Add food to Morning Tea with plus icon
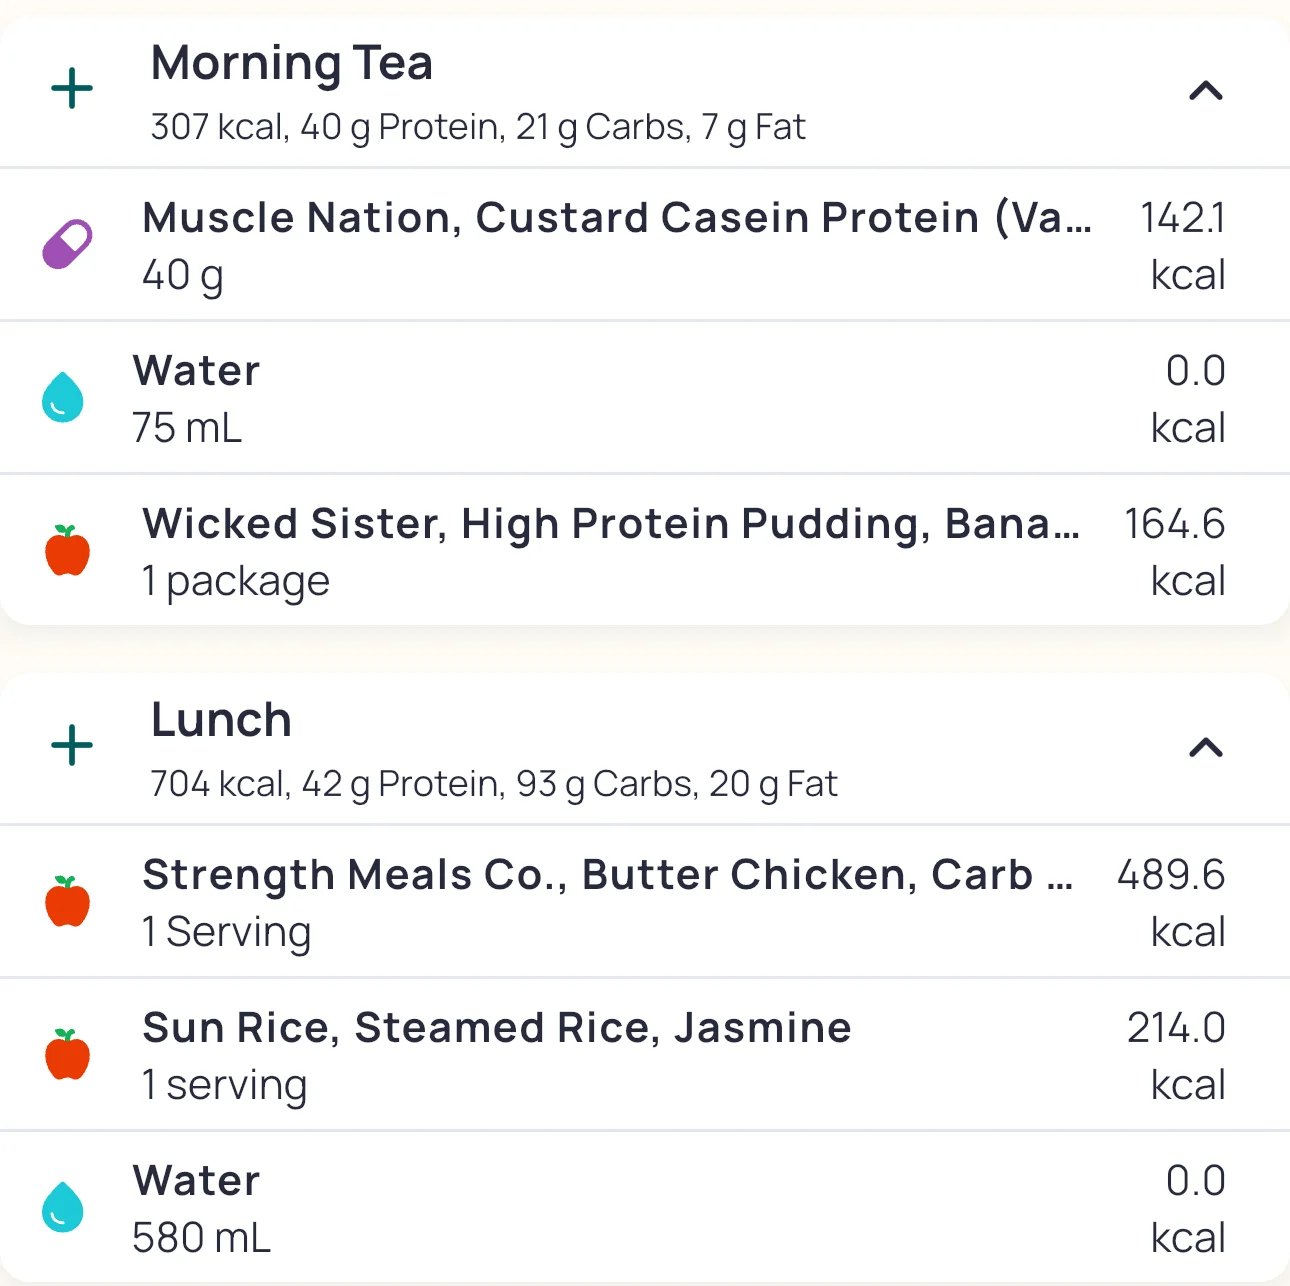 click(x=72, y=90)
